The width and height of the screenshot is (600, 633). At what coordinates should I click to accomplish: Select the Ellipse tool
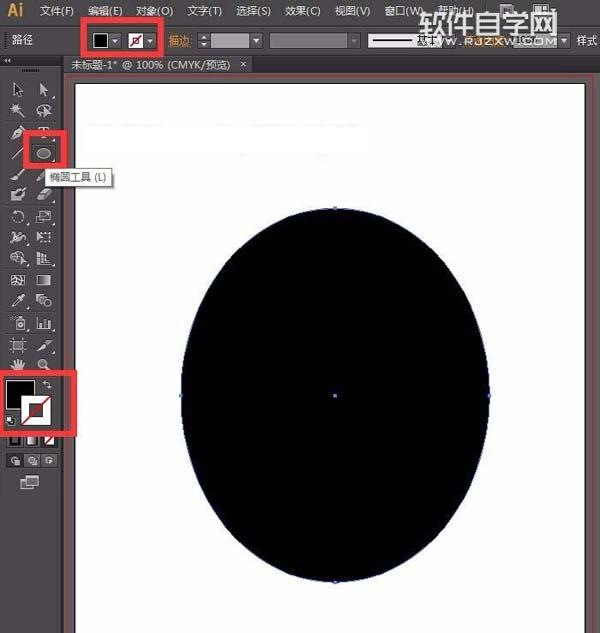(x=44, y=153)
